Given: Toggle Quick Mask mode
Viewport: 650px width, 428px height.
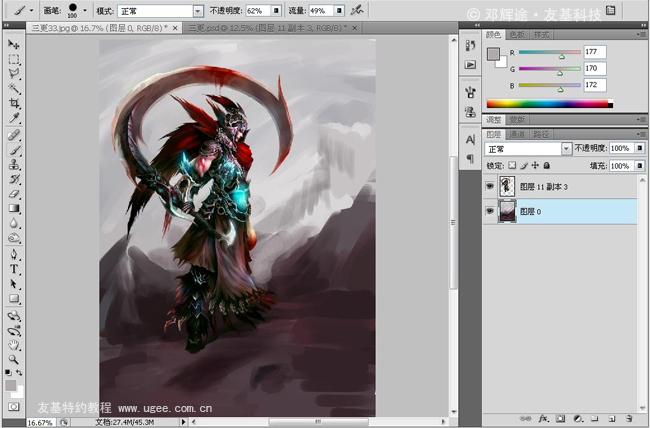Looking at the screenshot, I should point(14,407).
